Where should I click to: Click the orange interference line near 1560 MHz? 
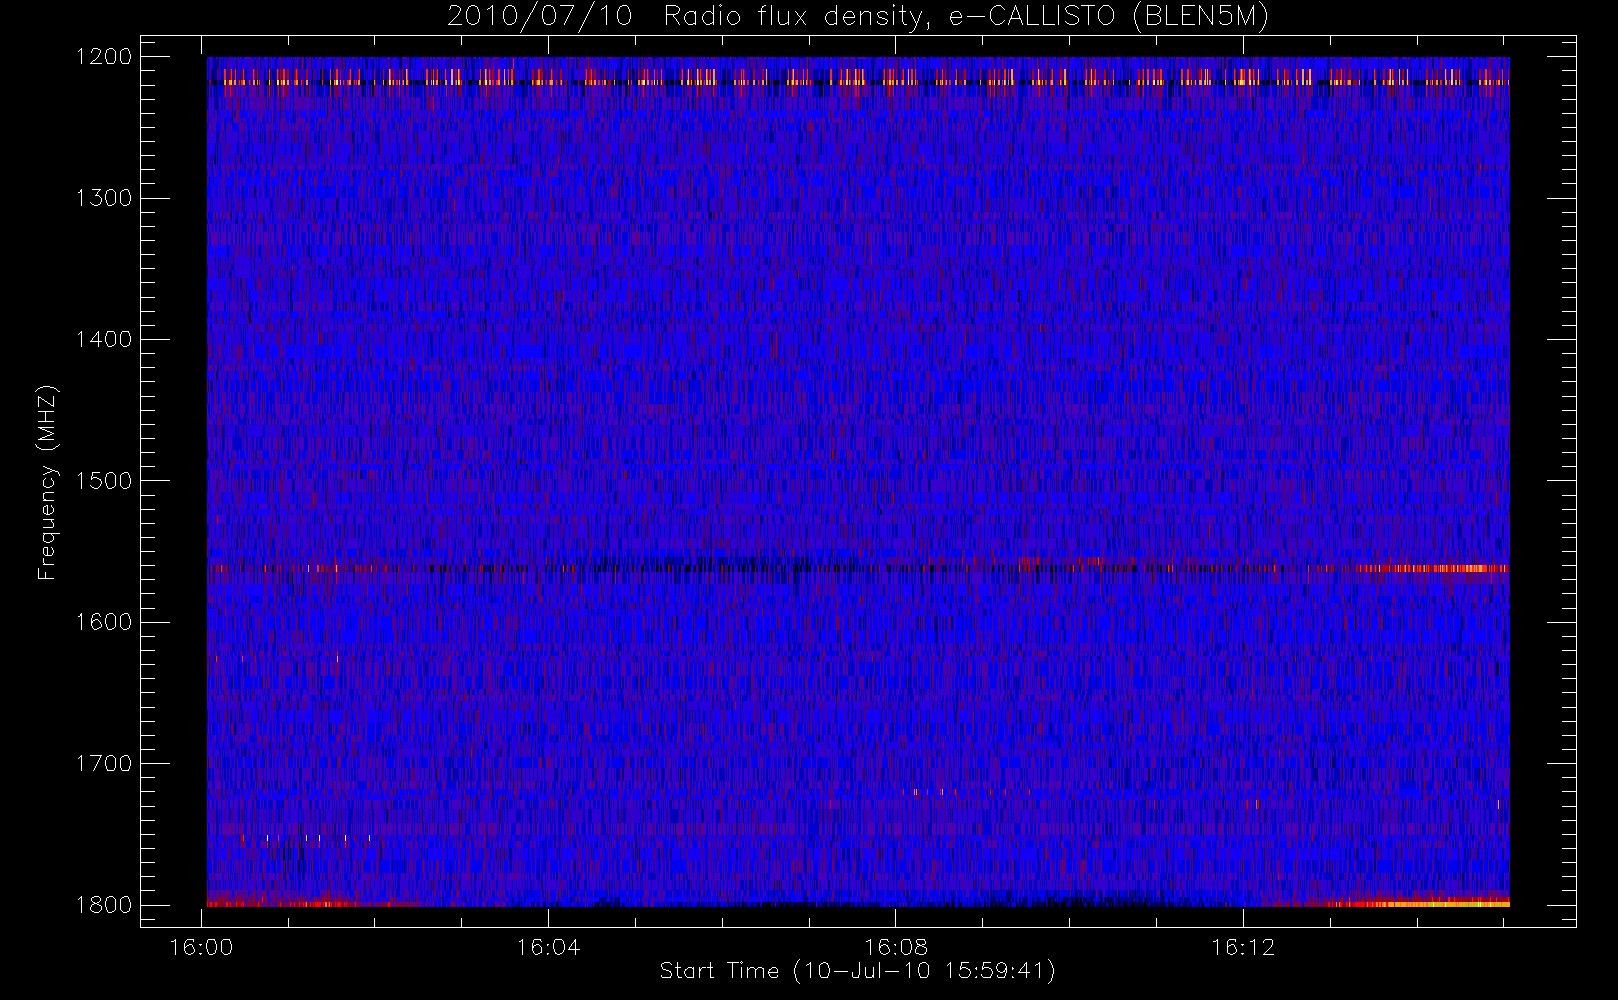tap(1435, 568)
